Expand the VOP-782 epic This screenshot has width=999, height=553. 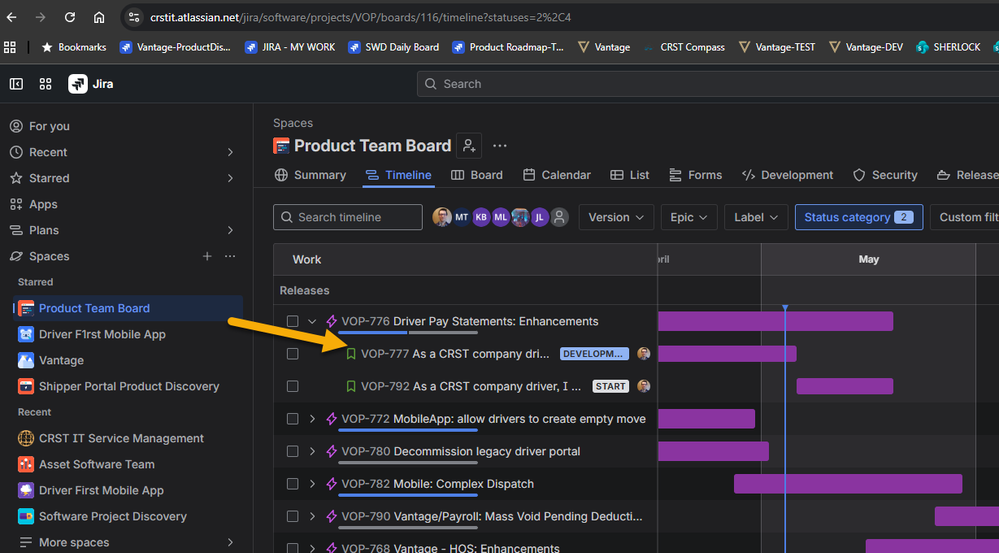coord(312,484)
